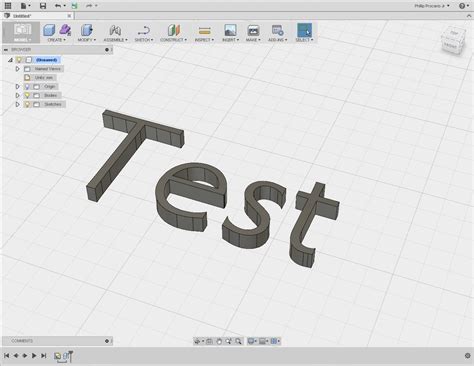Screen dimensions: 474x366
Task: Toggle the Sketches visibility lightbulb
Action: click(x=27, y=104)
